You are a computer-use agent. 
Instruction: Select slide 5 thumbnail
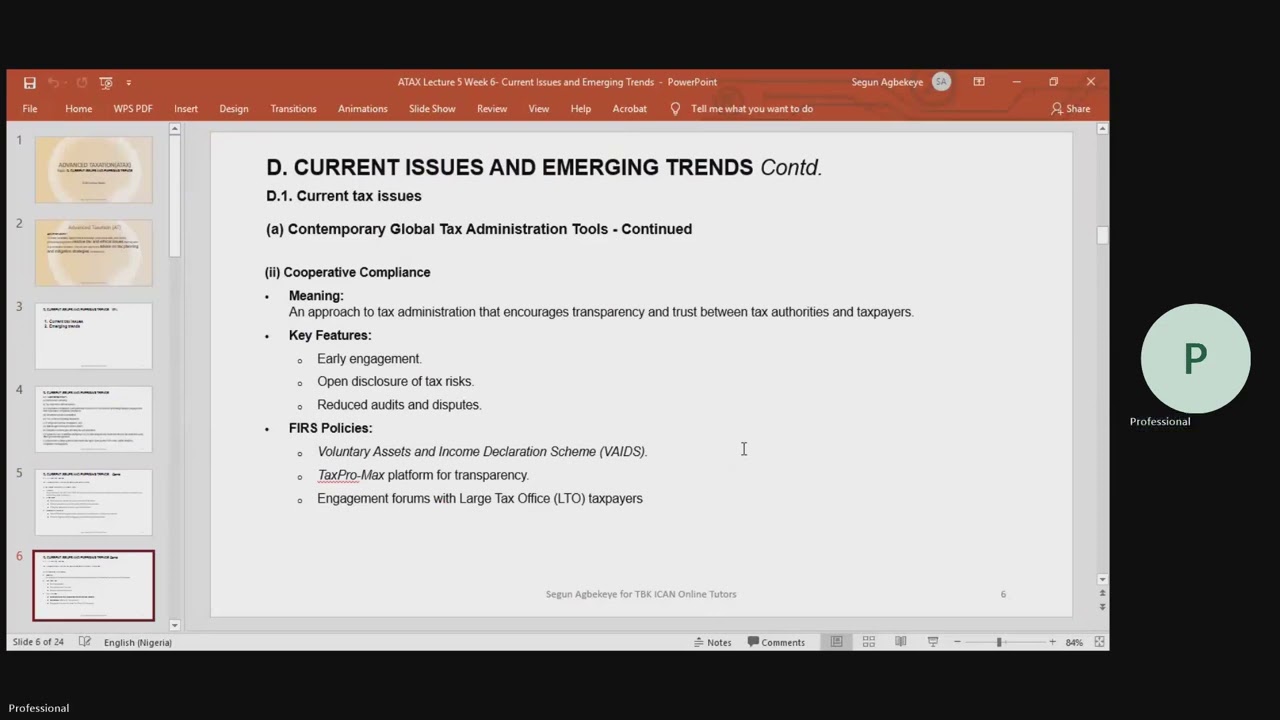[94, 502]
